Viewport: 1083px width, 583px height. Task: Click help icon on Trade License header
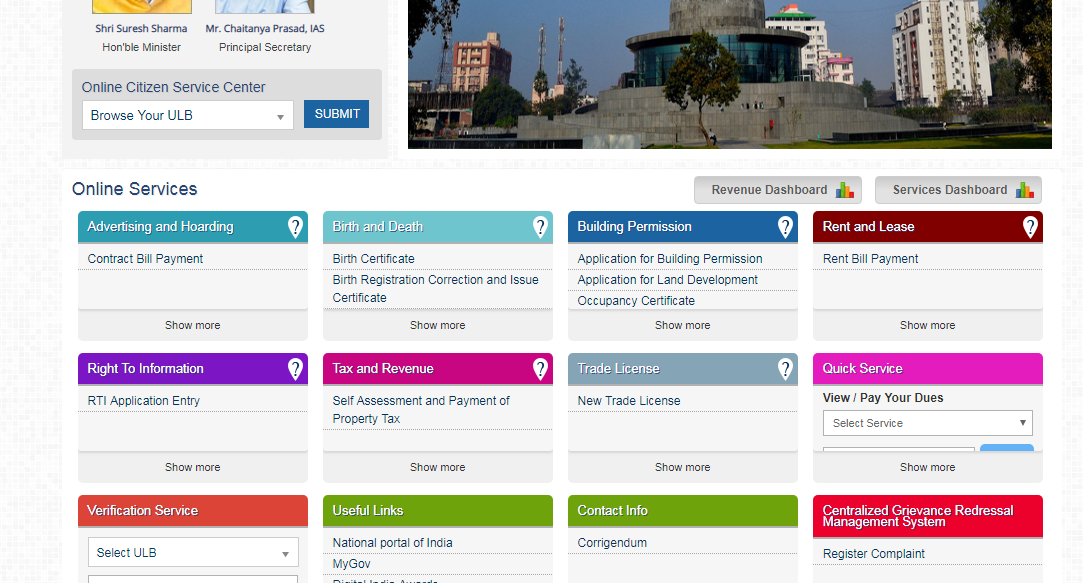click(x=785, y=369)
